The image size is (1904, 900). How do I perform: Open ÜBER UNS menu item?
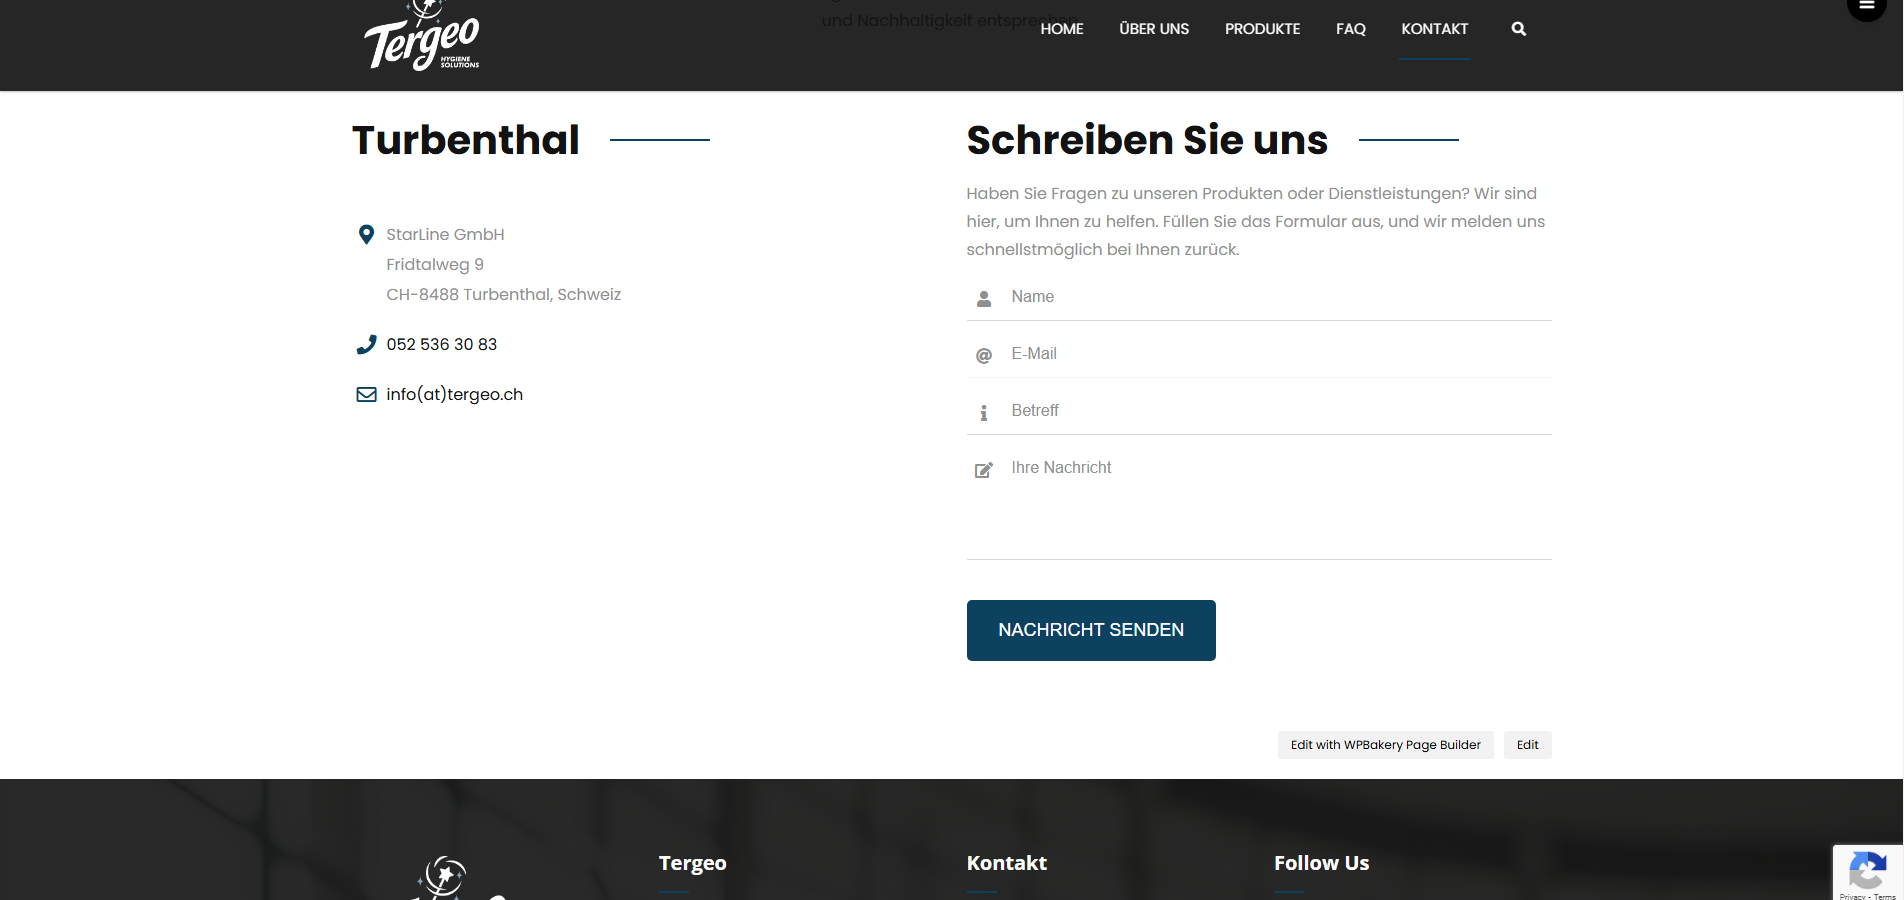[x=1154, y=29]
